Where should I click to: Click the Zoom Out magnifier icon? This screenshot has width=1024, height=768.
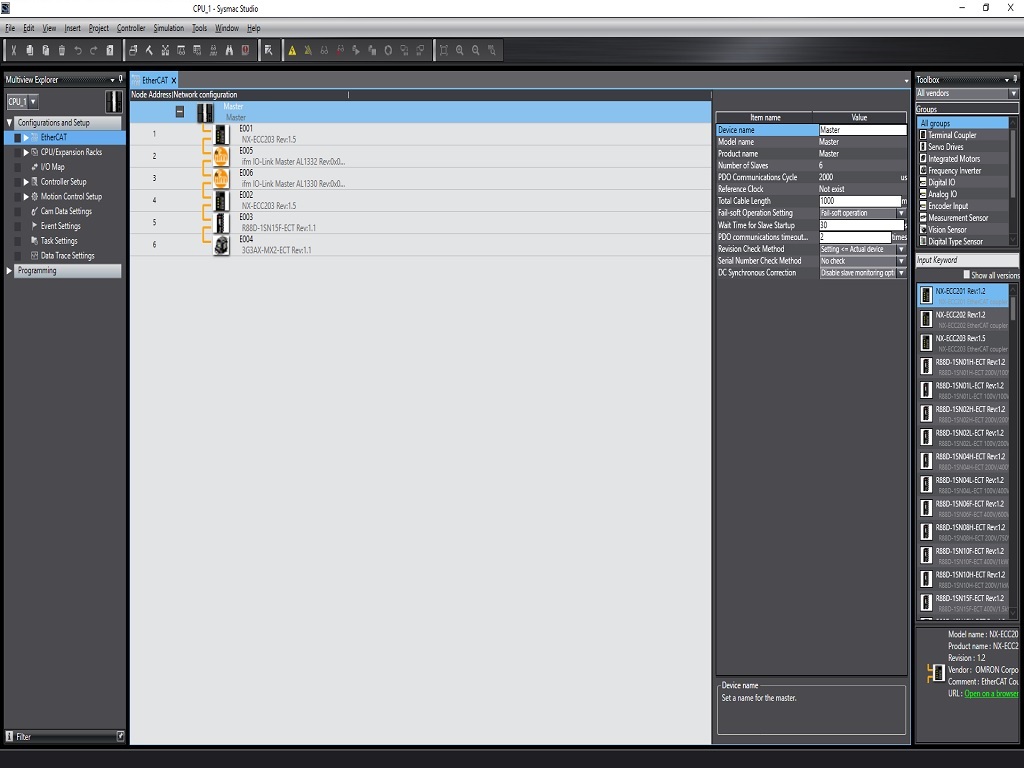click(475, 50)
